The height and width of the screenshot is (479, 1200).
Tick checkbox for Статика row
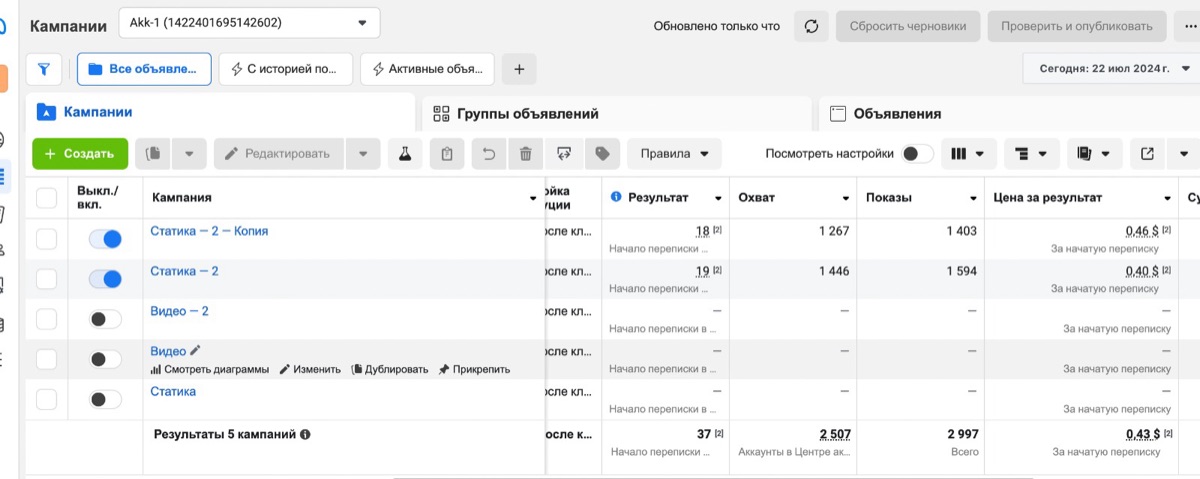[x=46, y=399]
